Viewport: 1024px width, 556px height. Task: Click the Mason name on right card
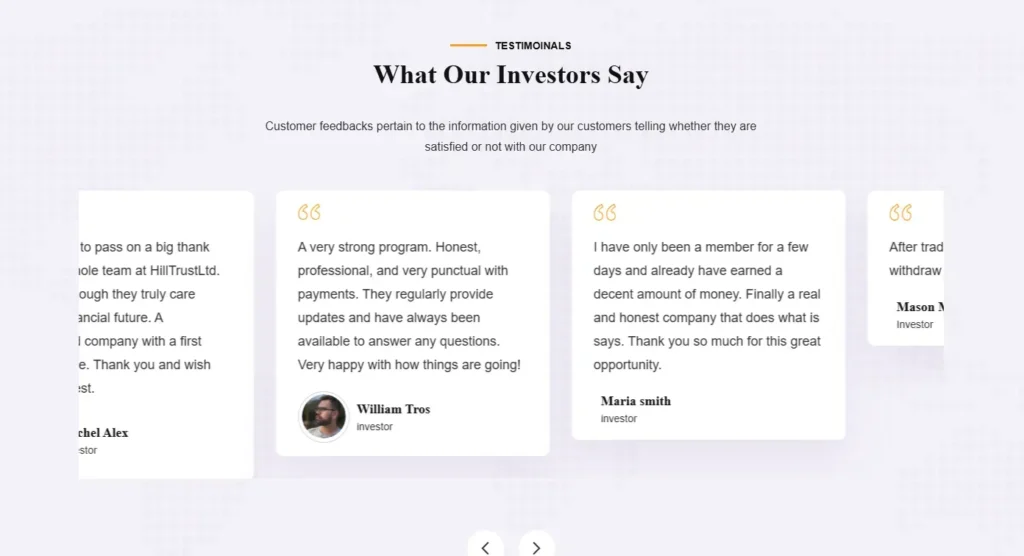point(919,307)
